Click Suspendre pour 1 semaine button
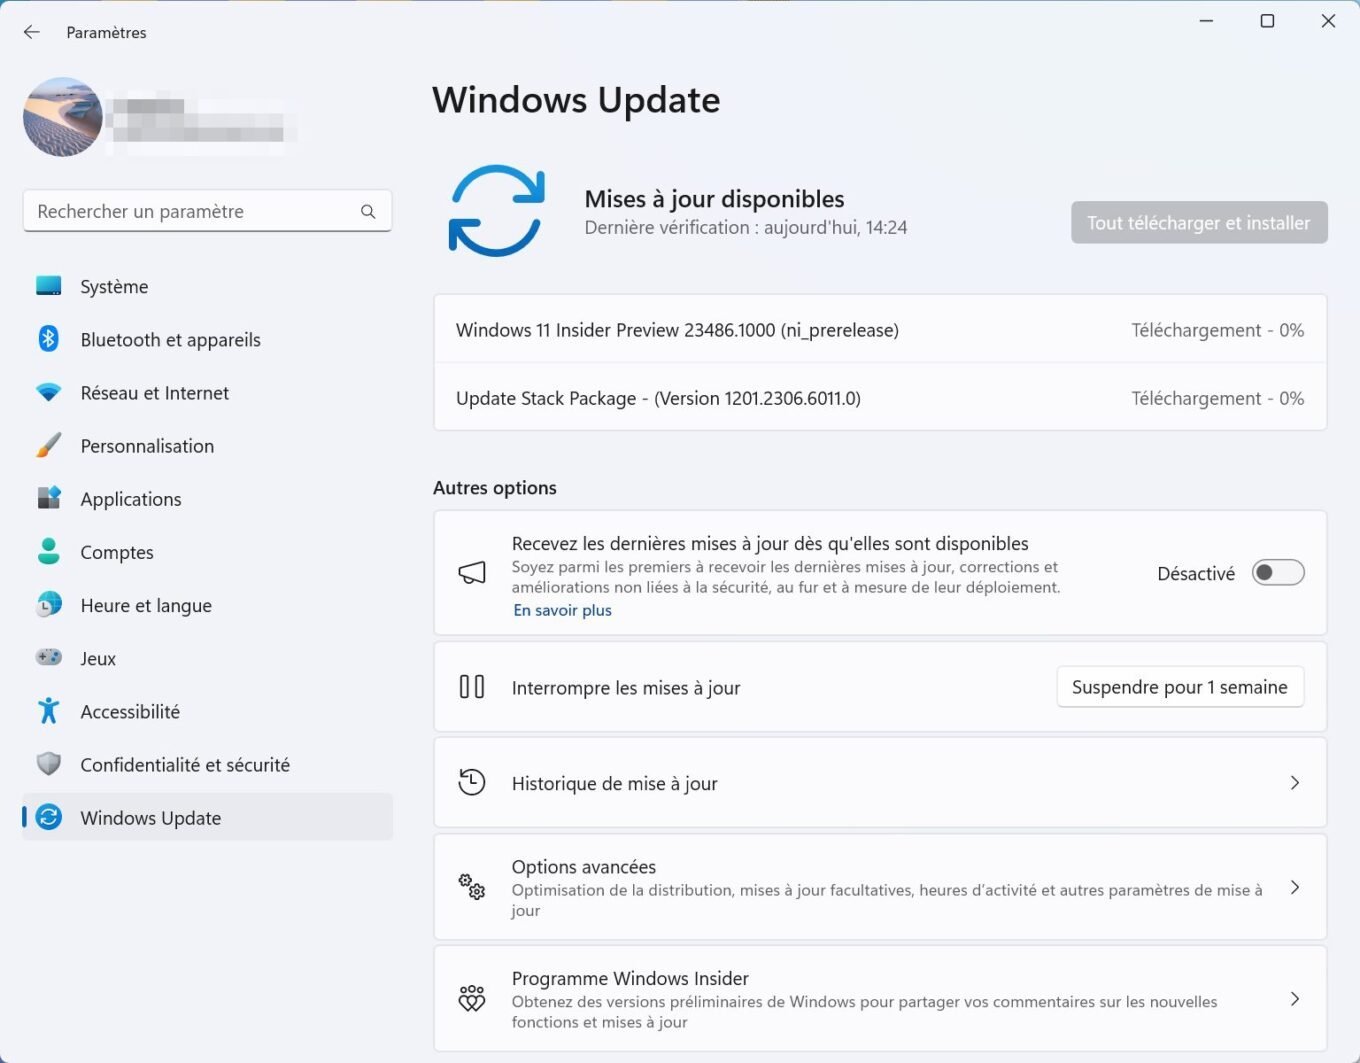 tap(1180, 687)
